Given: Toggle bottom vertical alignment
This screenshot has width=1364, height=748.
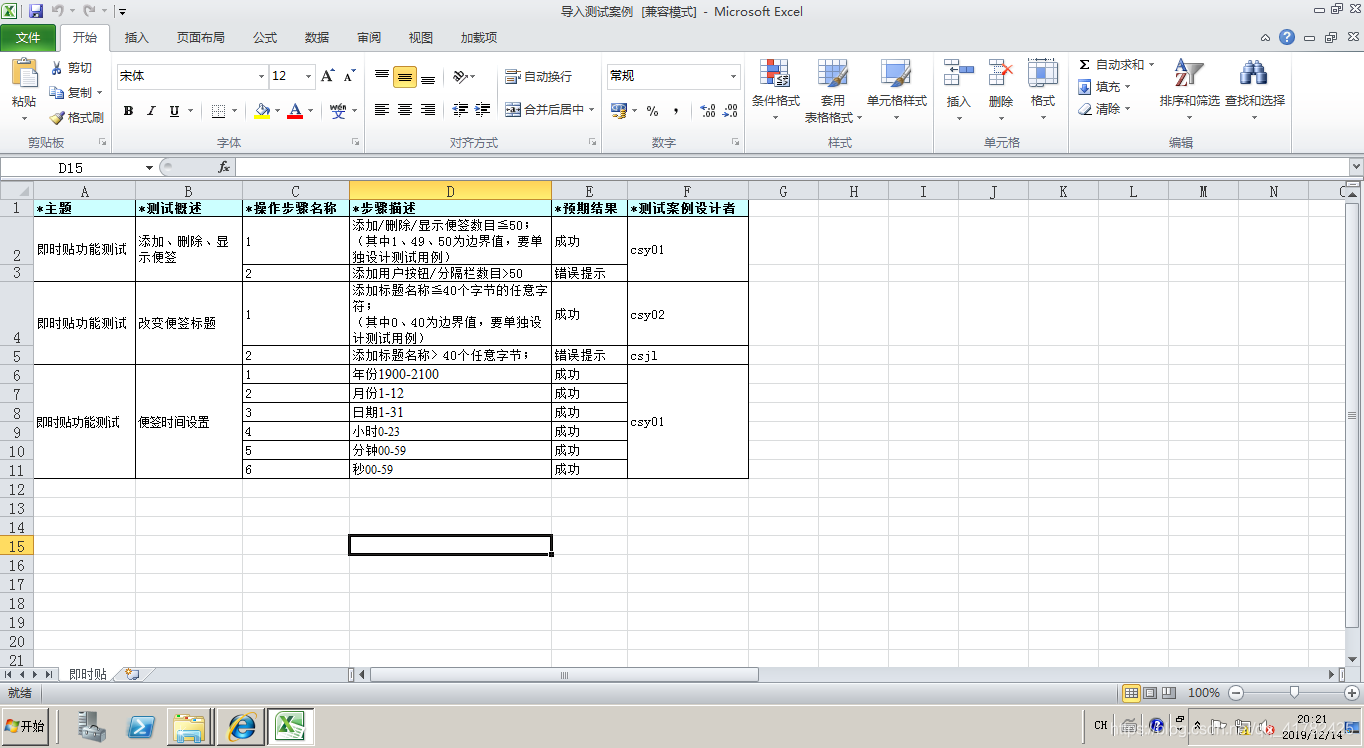Looking at the screenshot, I should tap(428, 76).
